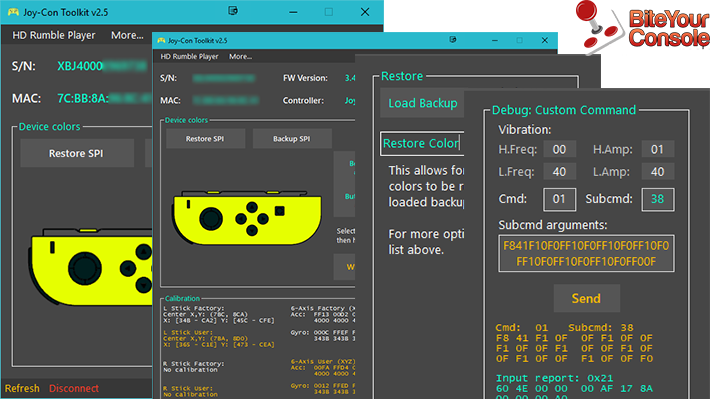Click the title bar extra icon in back window
The width and height of the screenshot is (710, 399).
[x=233, y=11]
